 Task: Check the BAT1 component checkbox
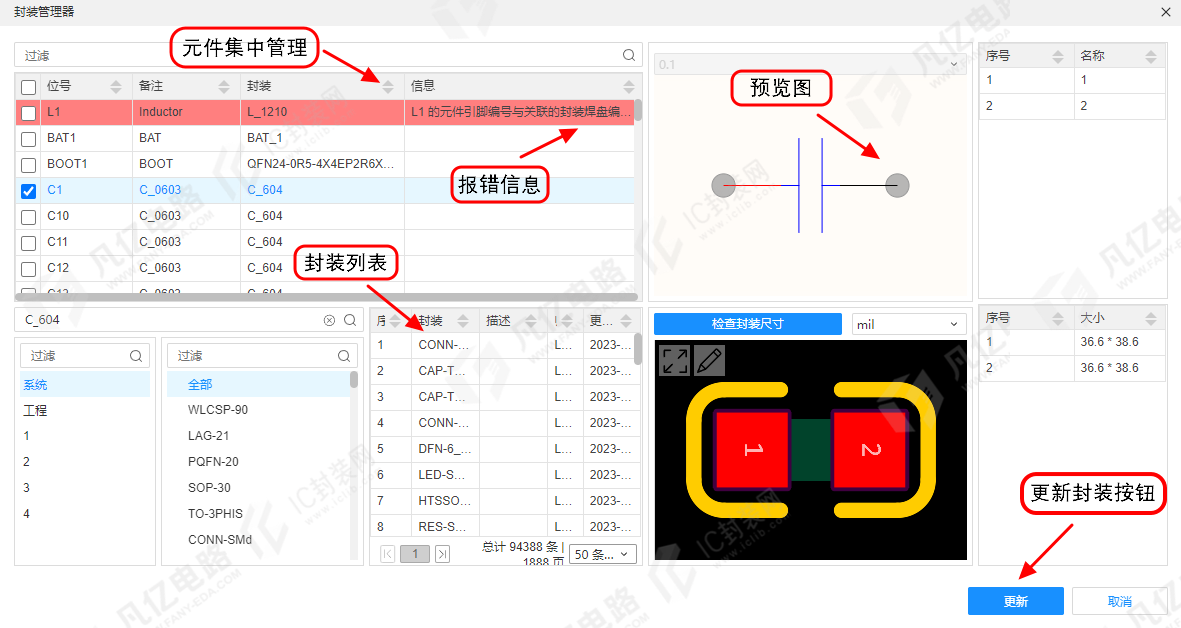tap(29, 139)
